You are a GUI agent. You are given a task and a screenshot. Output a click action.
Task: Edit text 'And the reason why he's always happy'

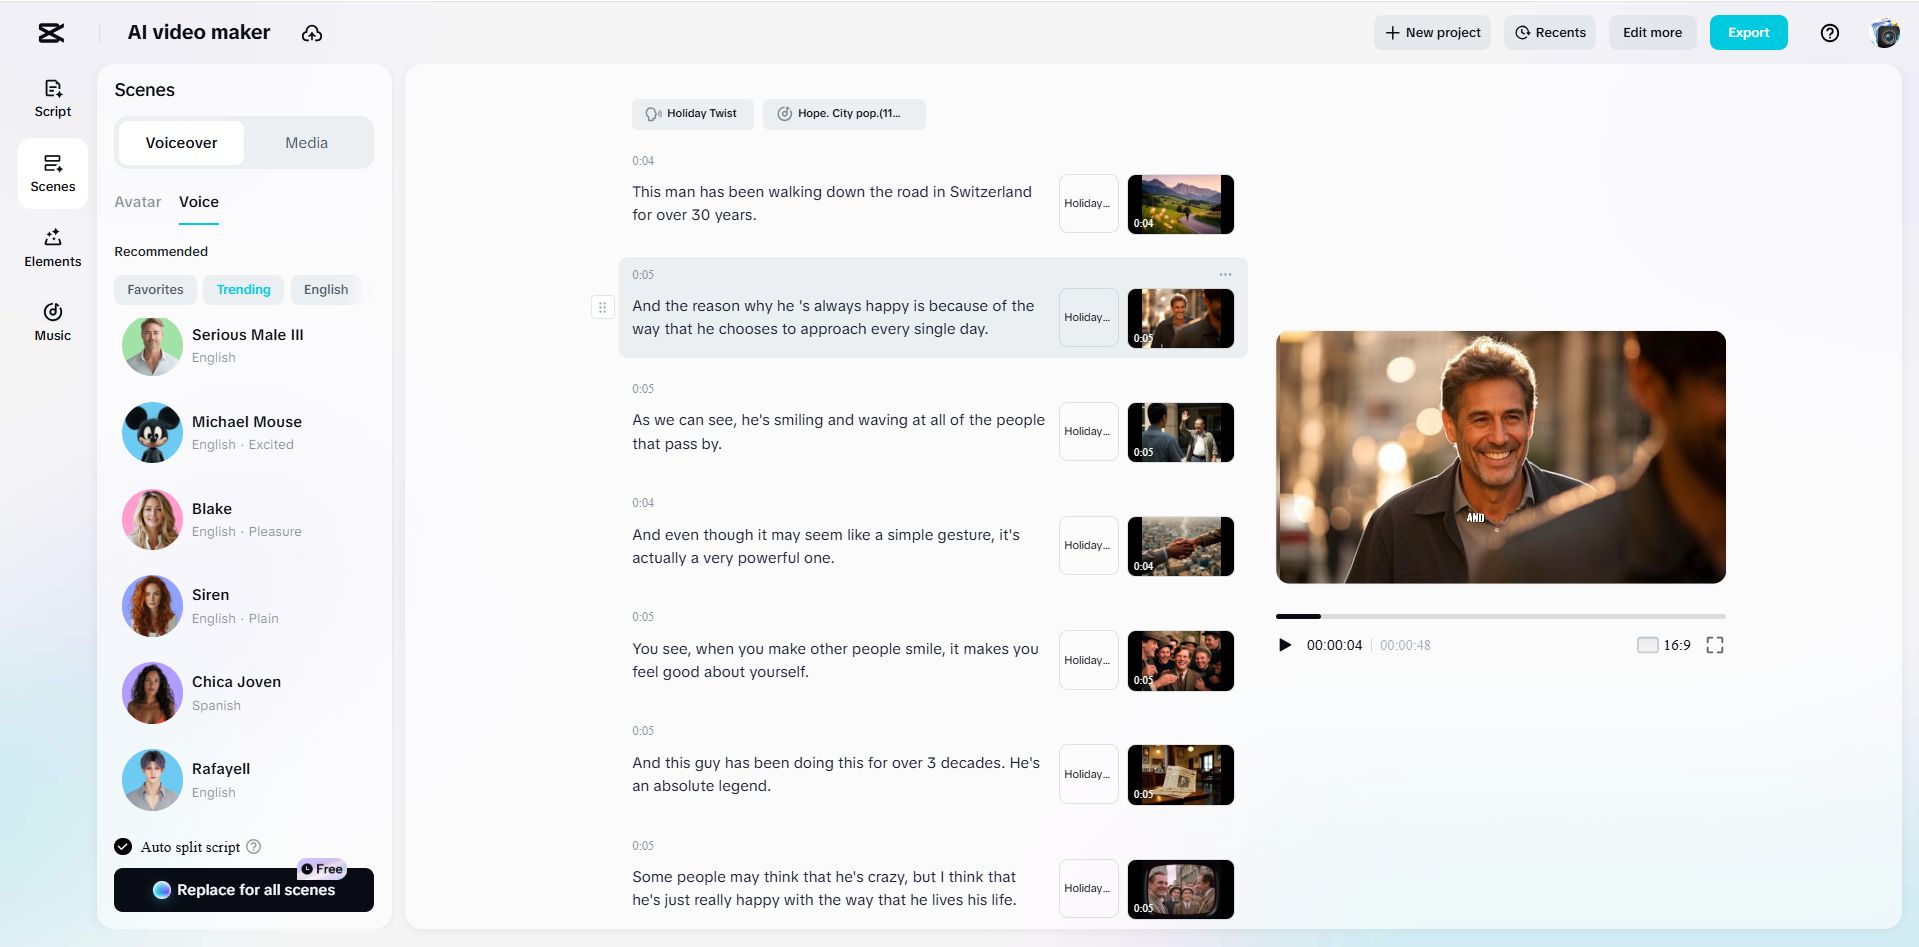coord(833,318)
